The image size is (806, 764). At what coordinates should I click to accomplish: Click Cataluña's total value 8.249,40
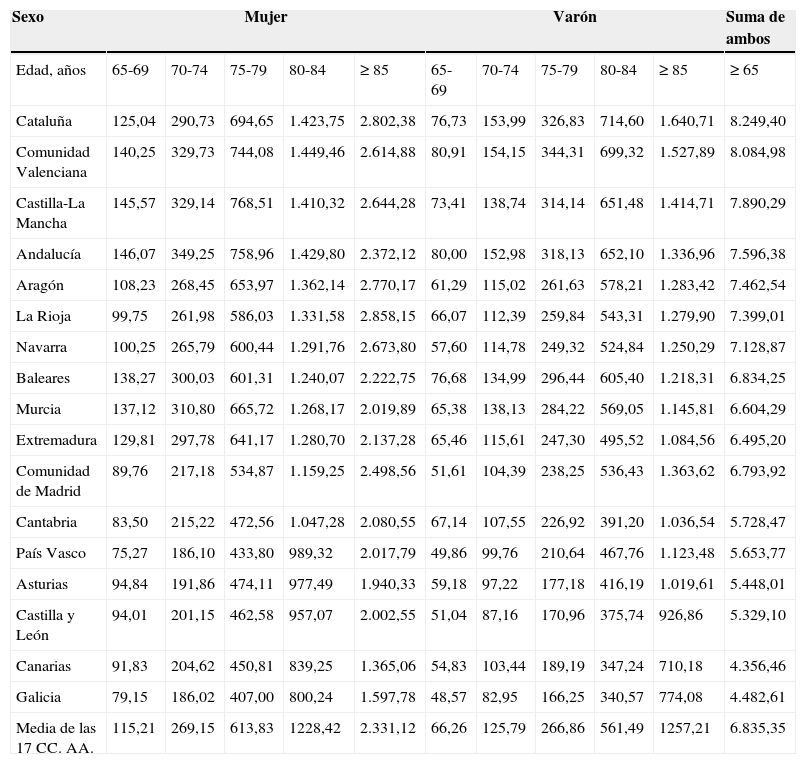click(757, 121)
